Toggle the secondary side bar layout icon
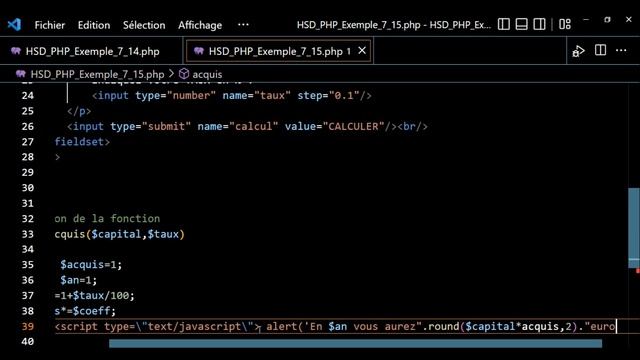The image size is (640, 360). pos(539,24)
